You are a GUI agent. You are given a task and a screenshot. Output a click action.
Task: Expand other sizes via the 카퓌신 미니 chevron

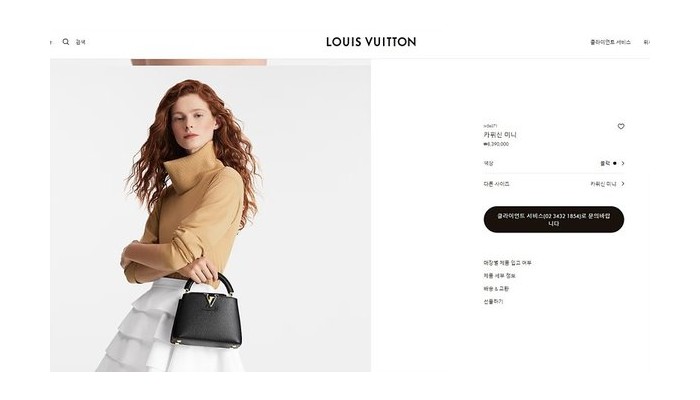tap(623, 183)
